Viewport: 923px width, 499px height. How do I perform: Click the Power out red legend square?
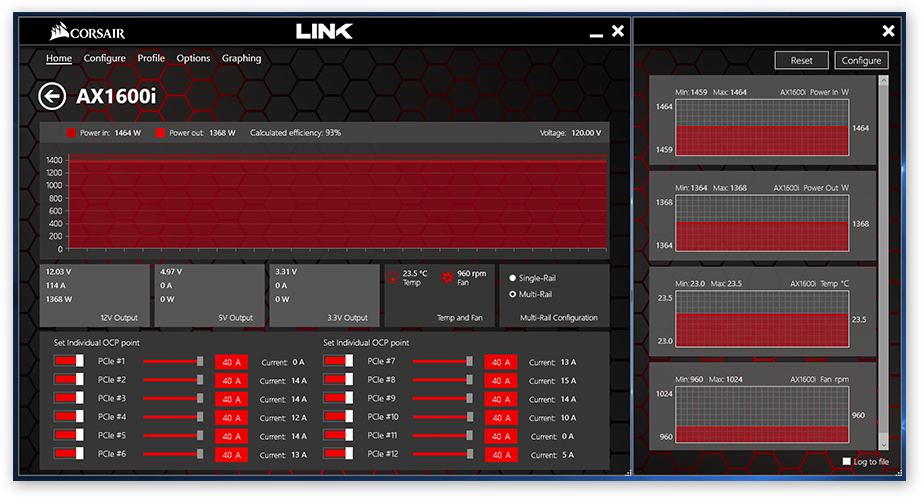(160, 133)
